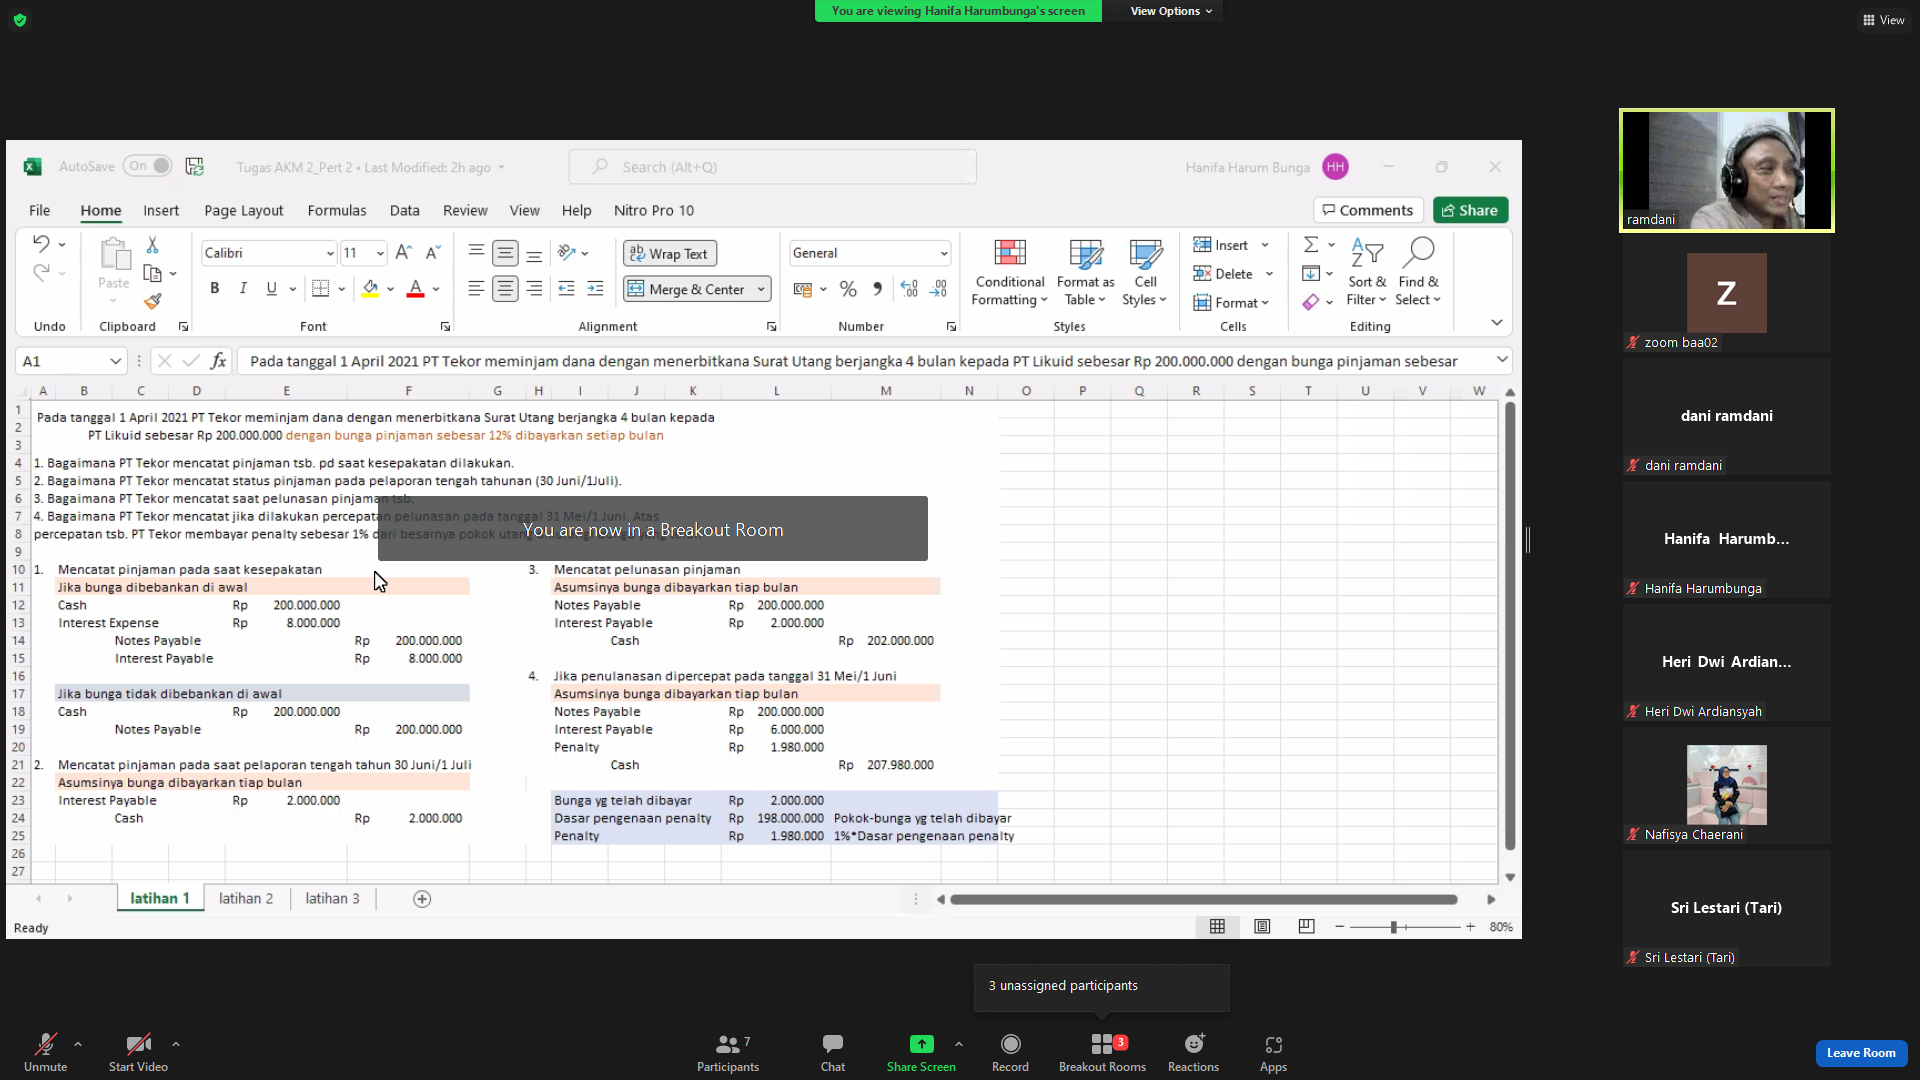
Task: Click the Excel search box
Action: coord(773,167)
